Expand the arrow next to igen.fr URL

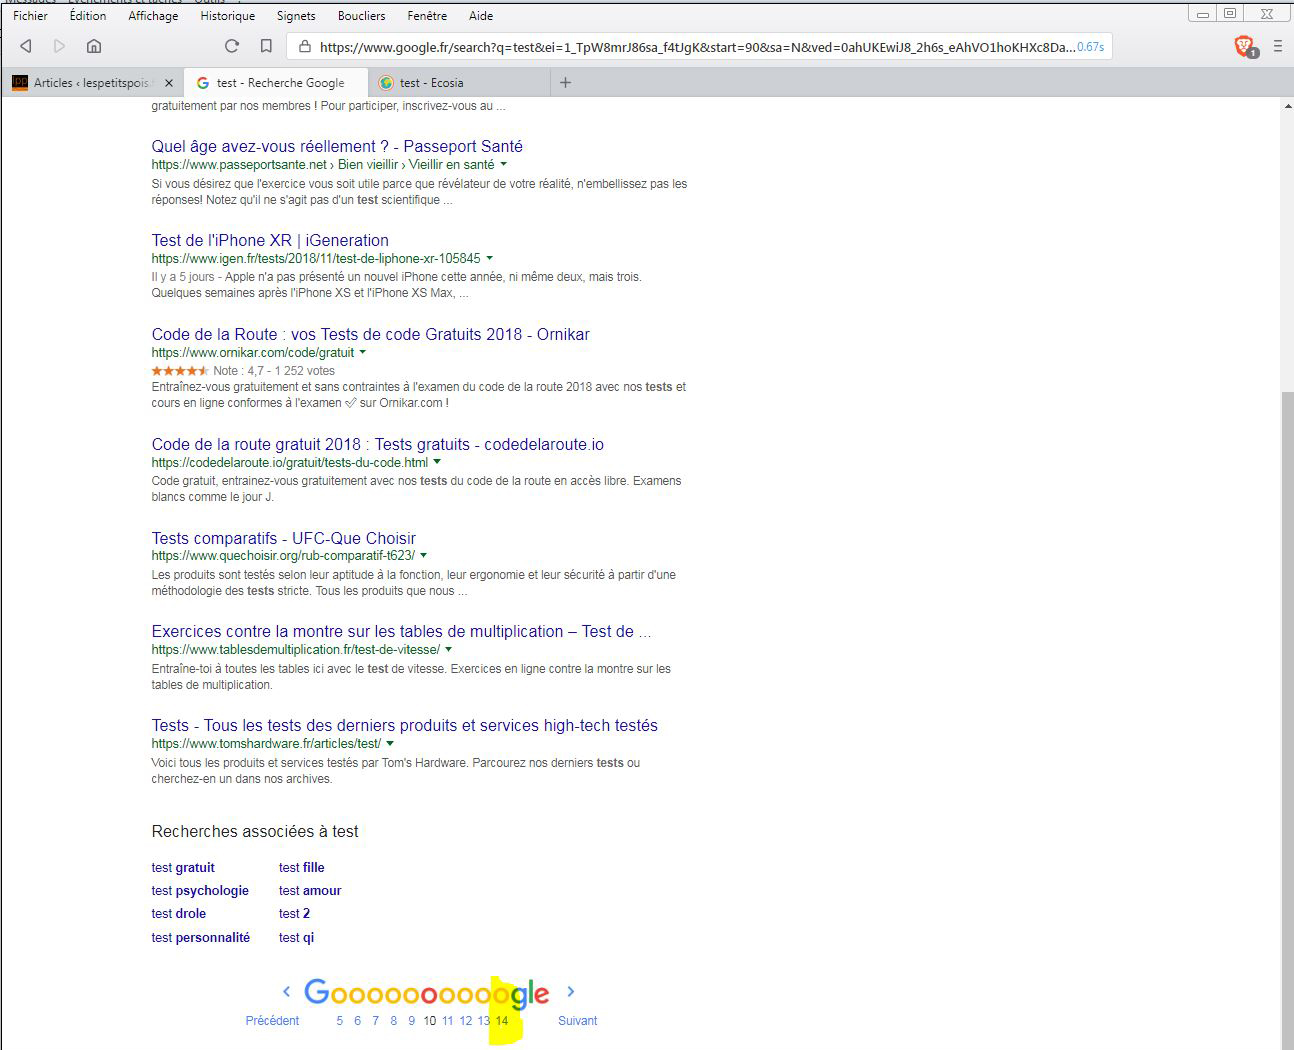click(x=489, y=258)
